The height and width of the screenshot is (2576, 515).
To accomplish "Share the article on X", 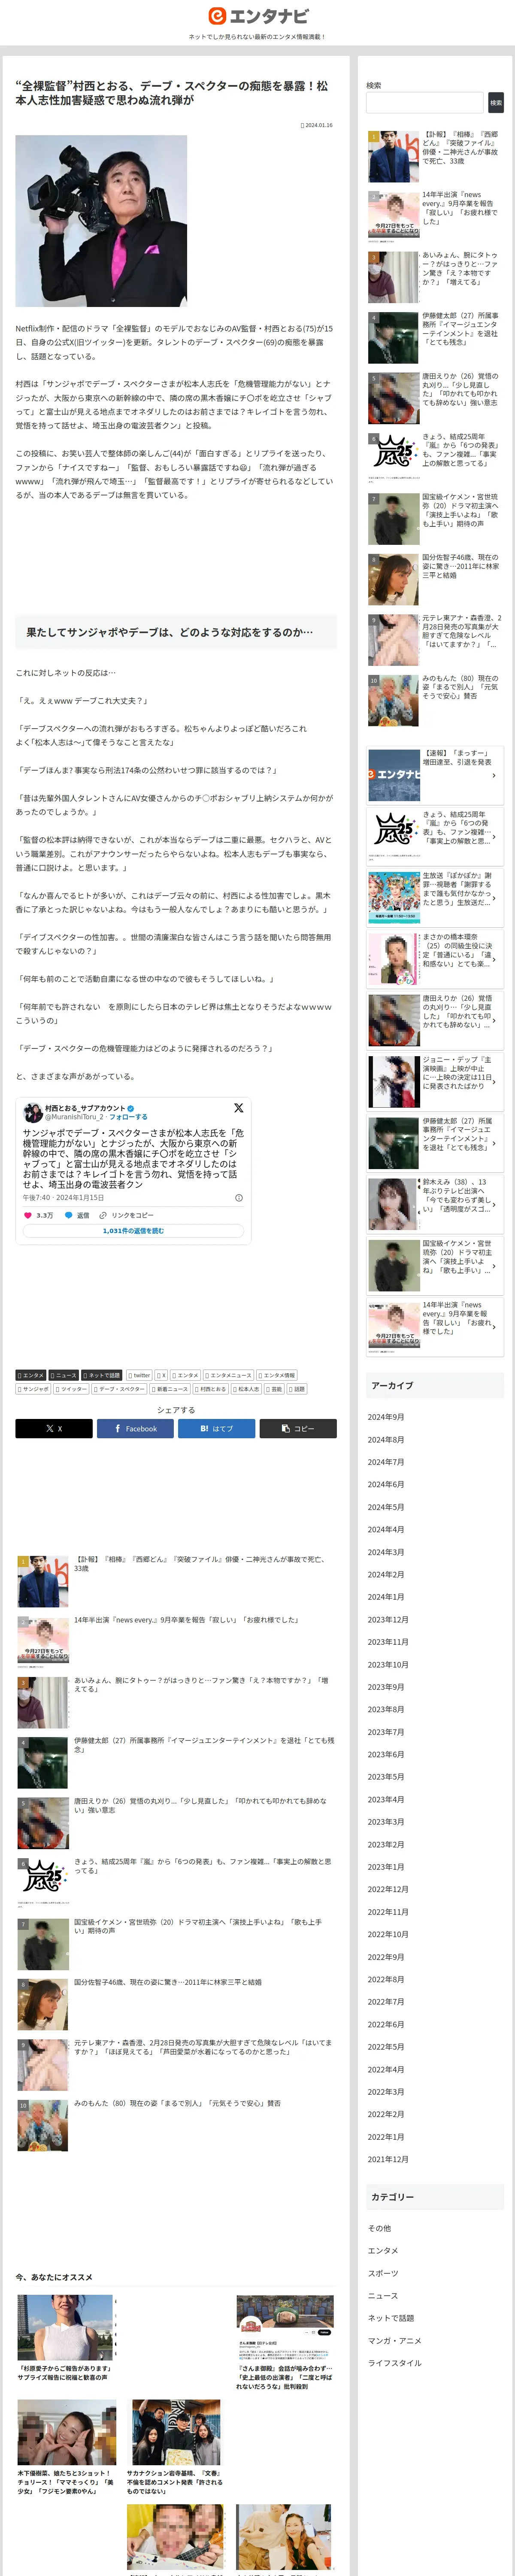I will click(x=54, y=1428).
